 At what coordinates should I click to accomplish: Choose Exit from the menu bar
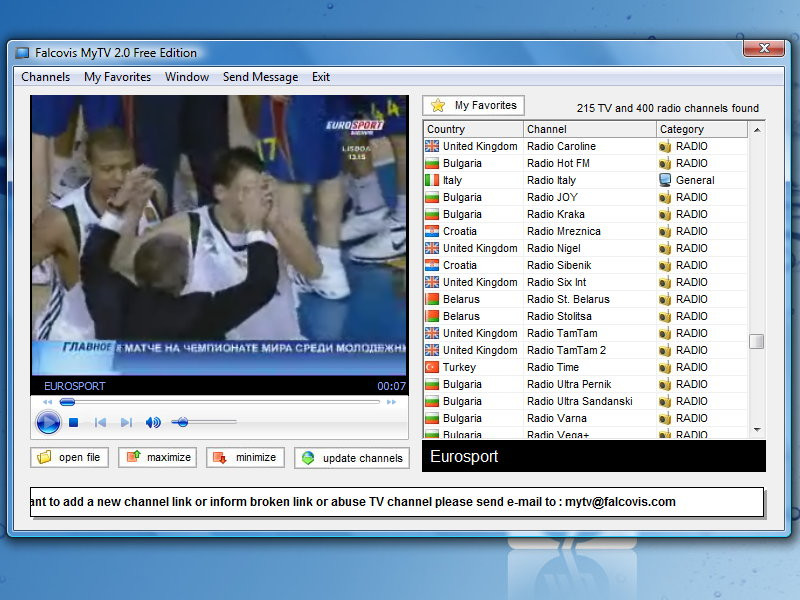(x=321, y=77)
